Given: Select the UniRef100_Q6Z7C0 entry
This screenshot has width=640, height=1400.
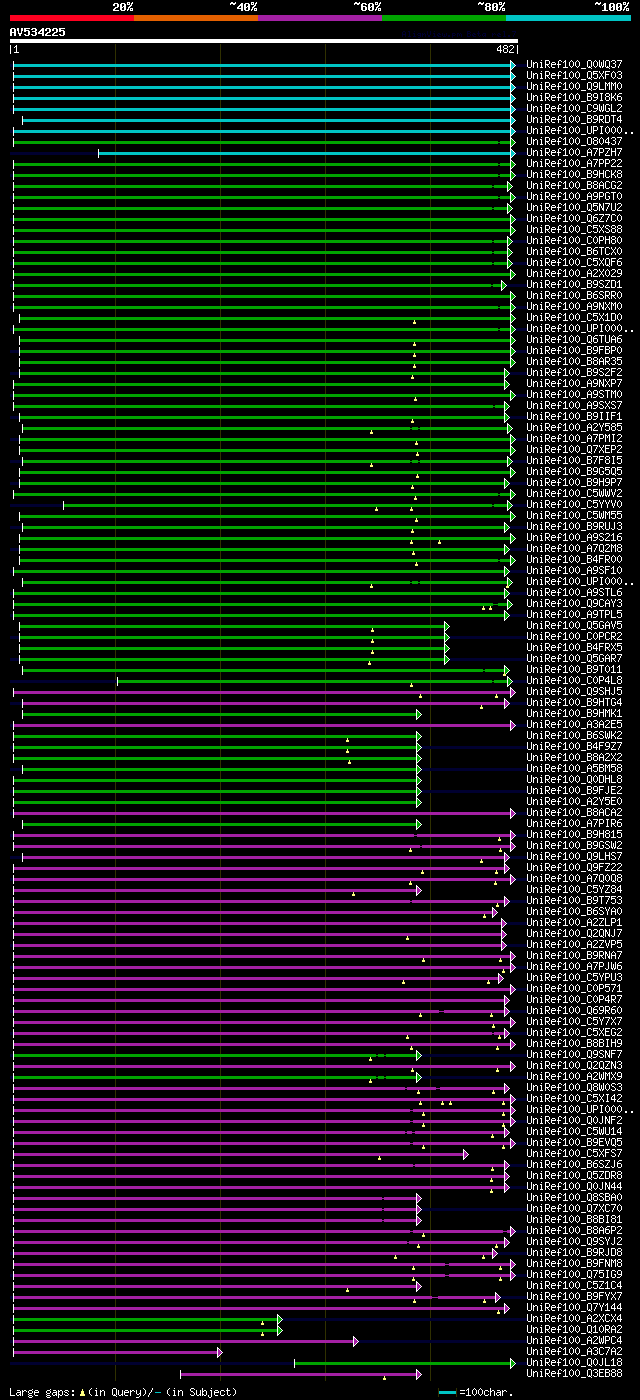Looking at the screenshot, I should pyautogui.click(x=574, y=218).
